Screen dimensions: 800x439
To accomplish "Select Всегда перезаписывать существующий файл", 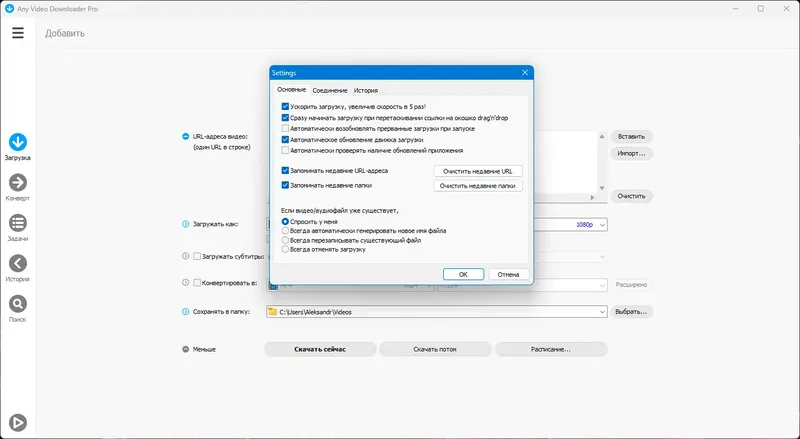I will coord(285,240).
